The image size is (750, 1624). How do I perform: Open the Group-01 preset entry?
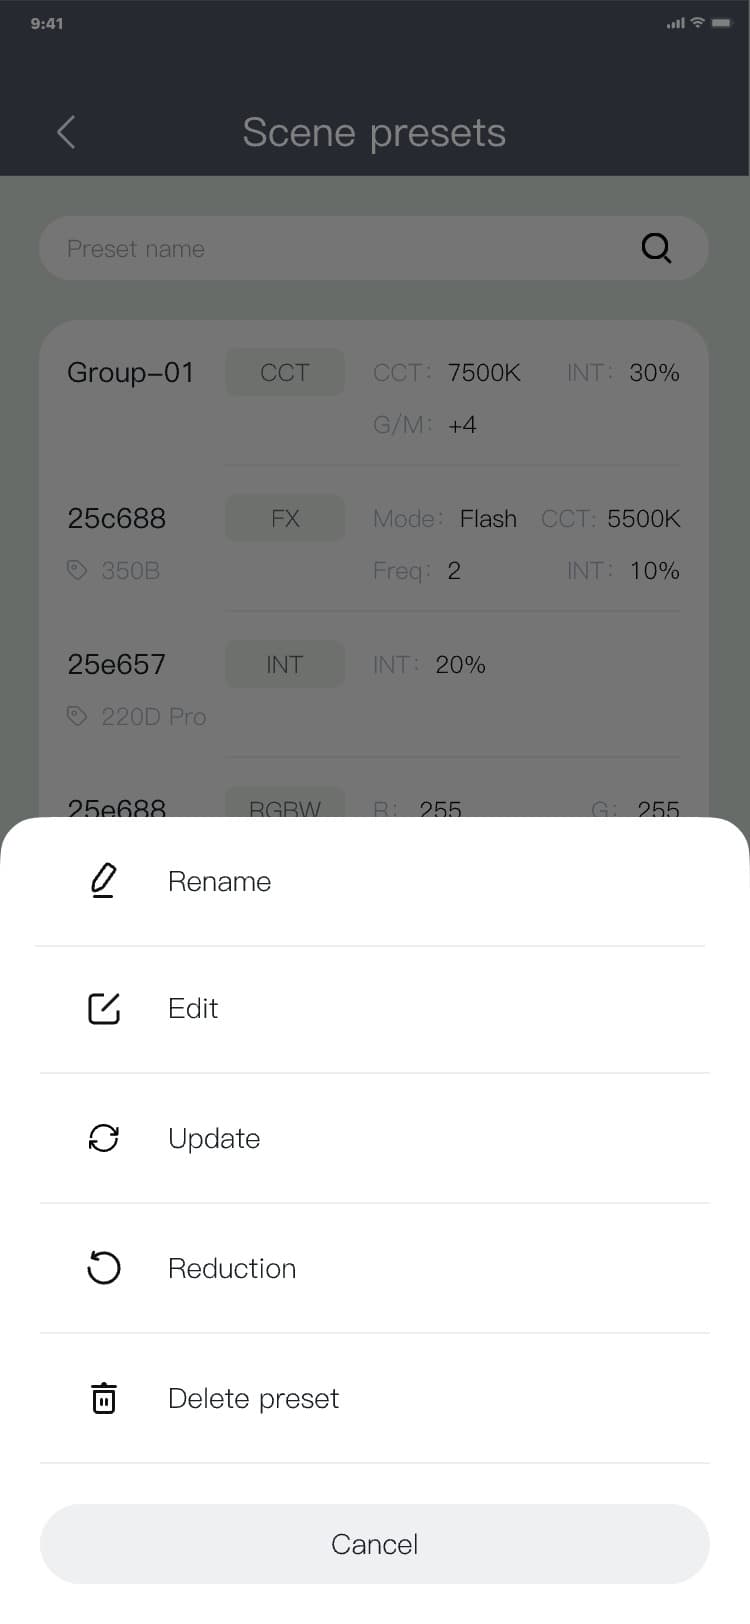[x=130, y=373]
